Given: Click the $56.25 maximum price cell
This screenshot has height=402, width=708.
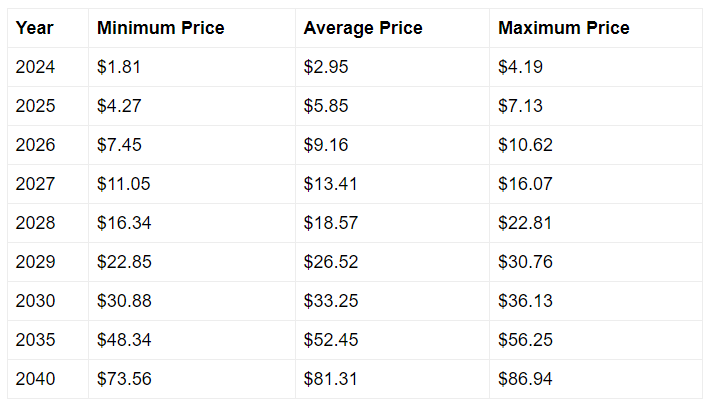Looking at the screenshot, I should [x=596, y=340].
